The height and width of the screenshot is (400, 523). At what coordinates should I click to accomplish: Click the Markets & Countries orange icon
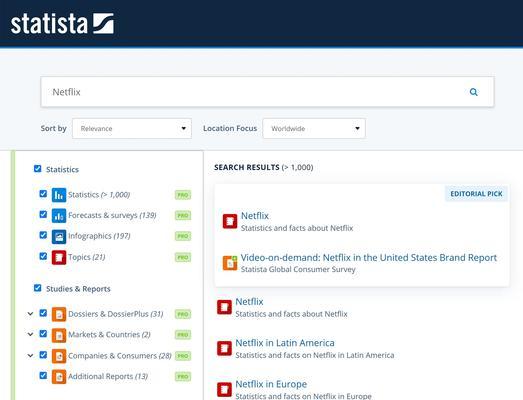coord(59,335)
